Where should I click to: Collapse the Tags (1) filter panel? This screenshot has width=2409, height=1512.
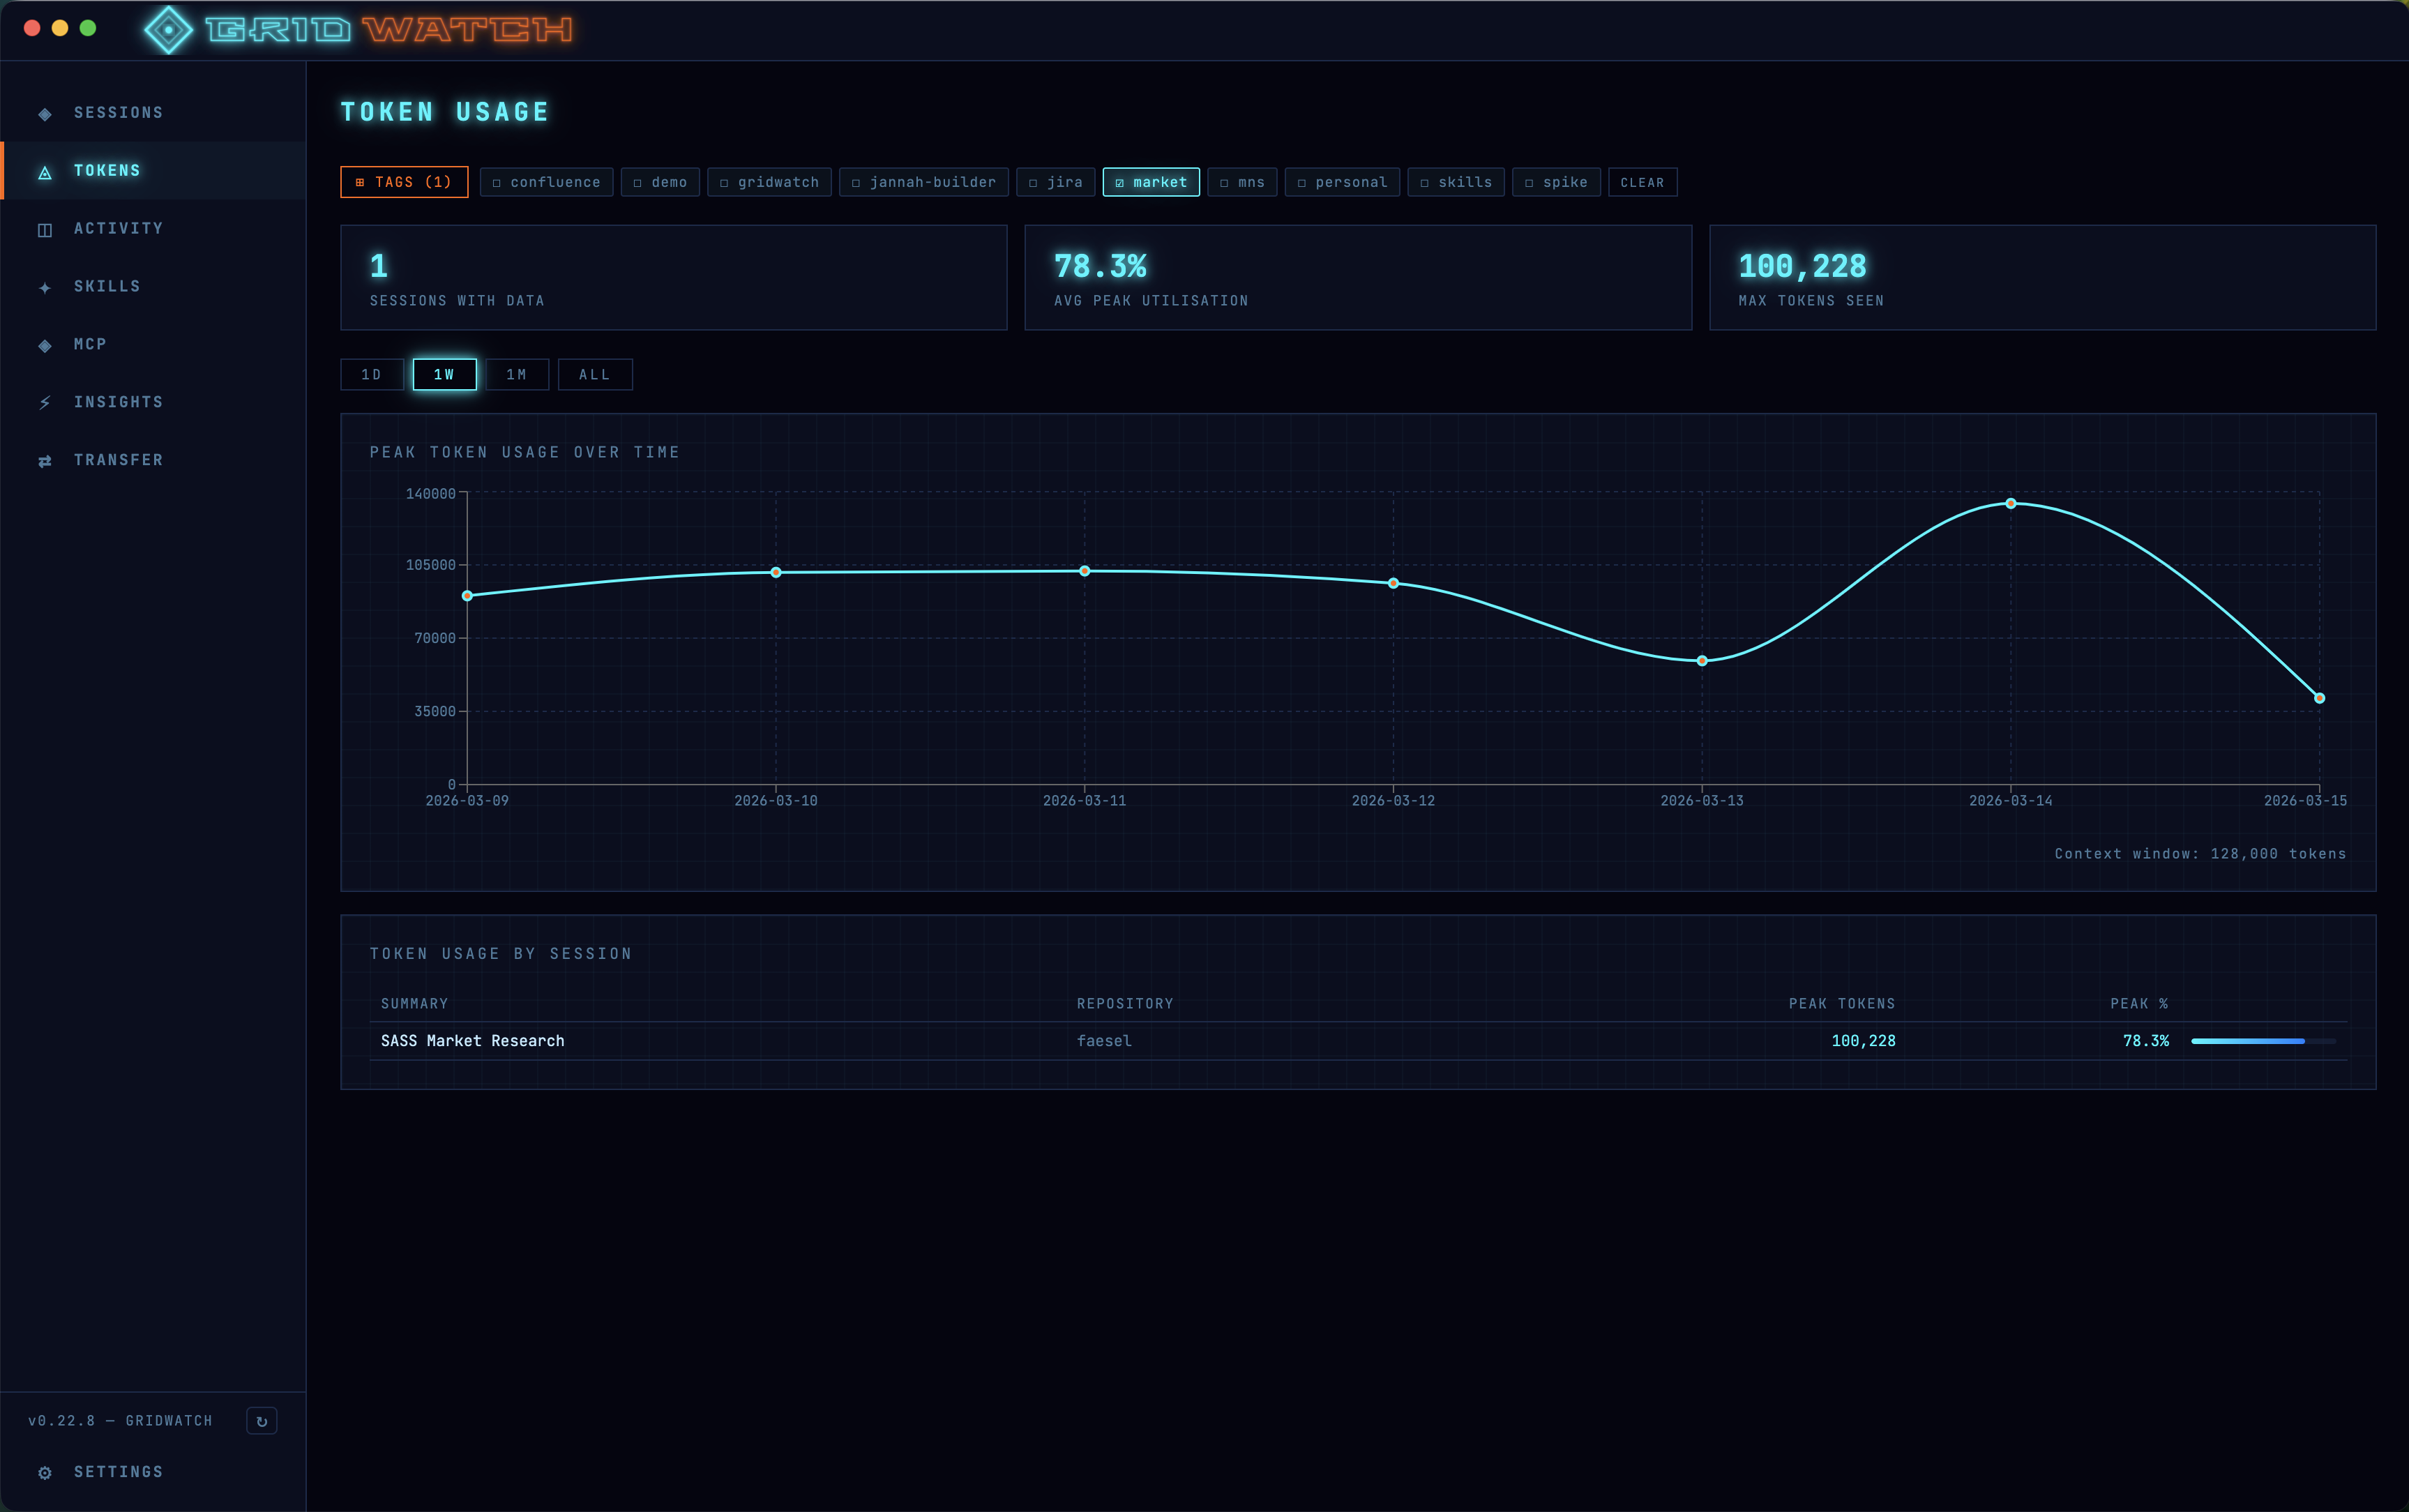click(404, 182)
